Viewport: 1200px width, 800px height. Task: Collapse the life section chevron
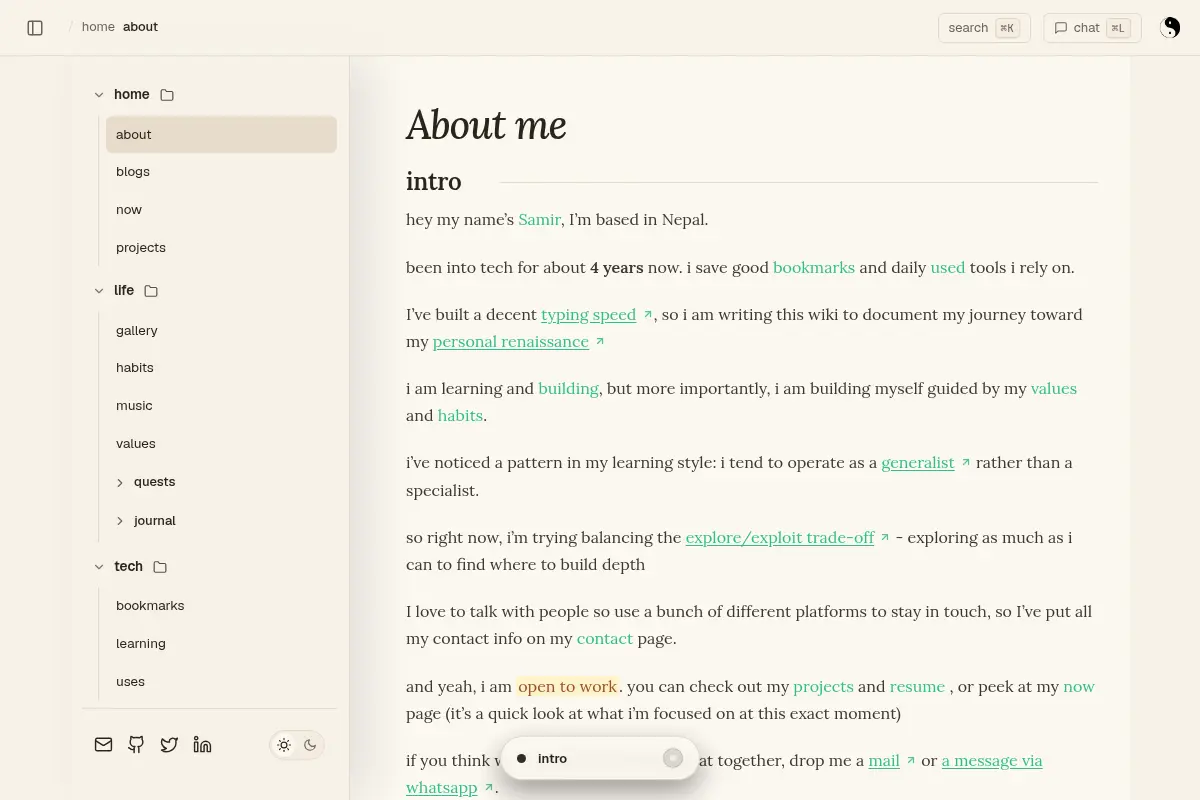pyautogui.click(x=99, y=291)
